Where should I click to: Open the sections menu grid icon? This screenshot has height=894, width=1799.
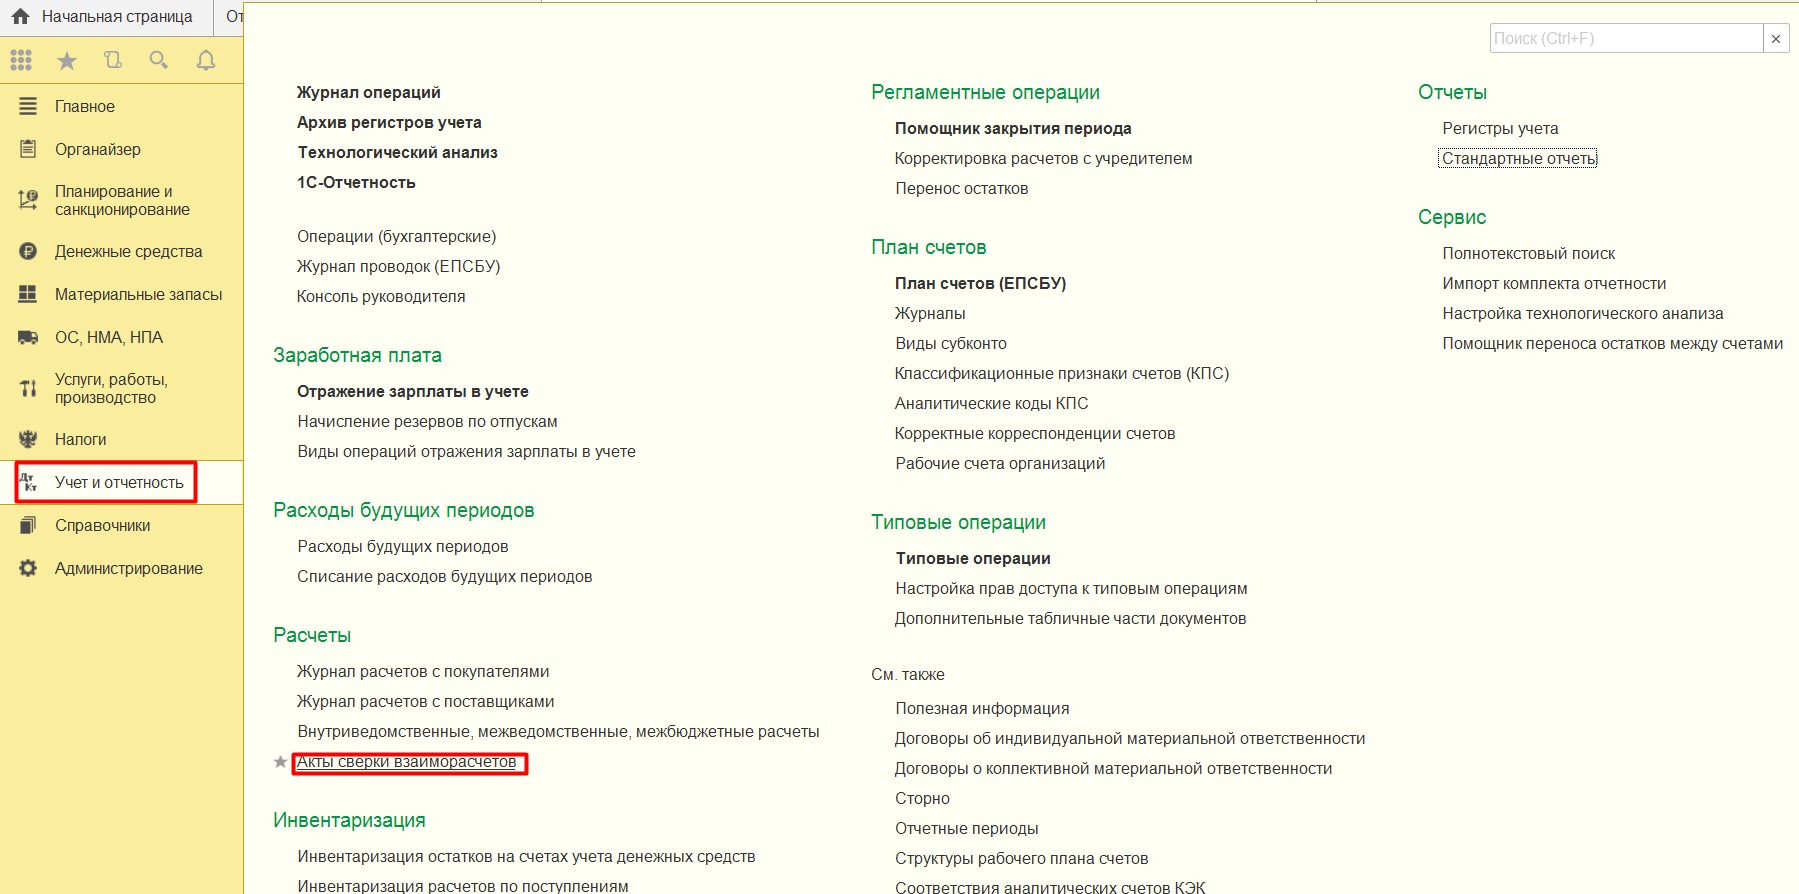tap(21, 60)
